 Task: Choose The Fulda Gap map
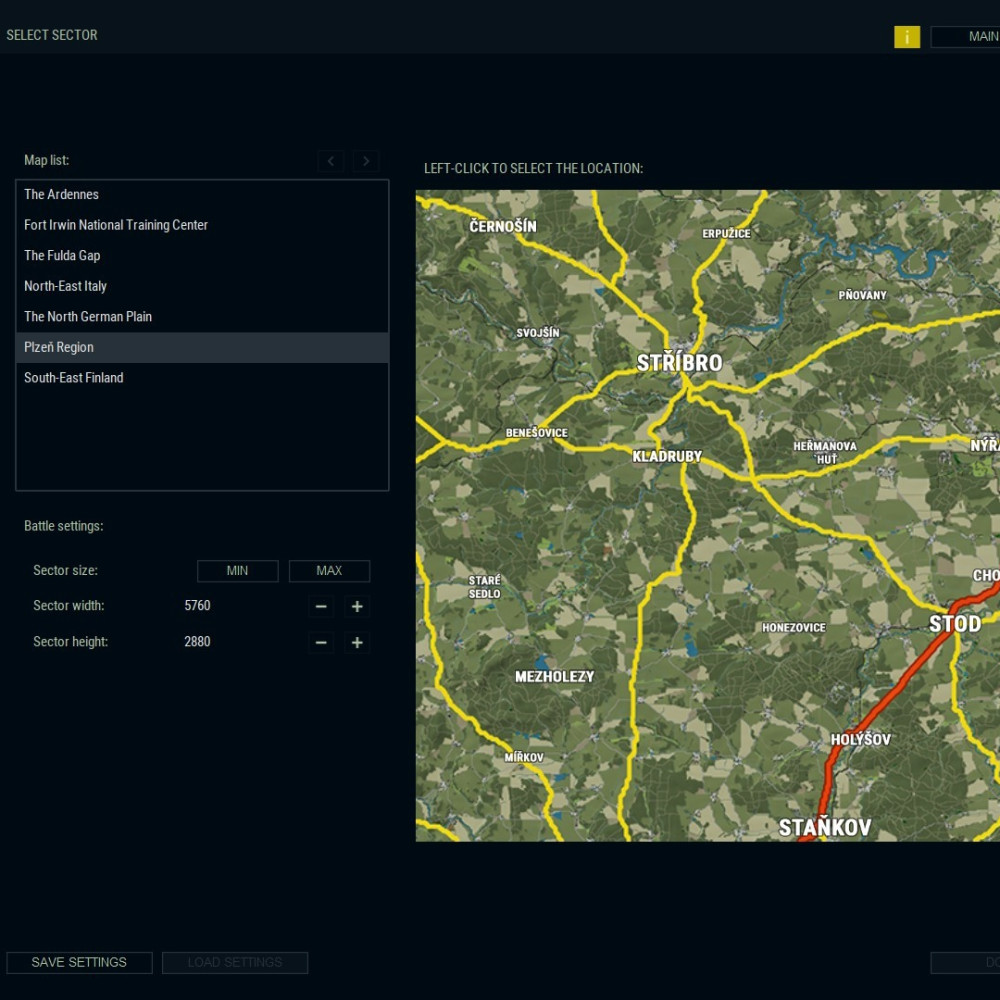tap(62, 256)
